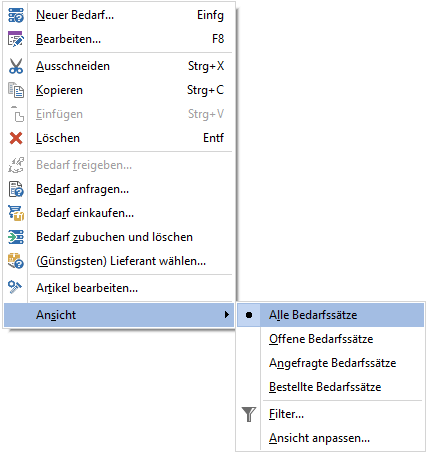Switch view to Angefragte Bedarfssätze
The height and width of the screenshot is (452, 426).
(330, 363)
